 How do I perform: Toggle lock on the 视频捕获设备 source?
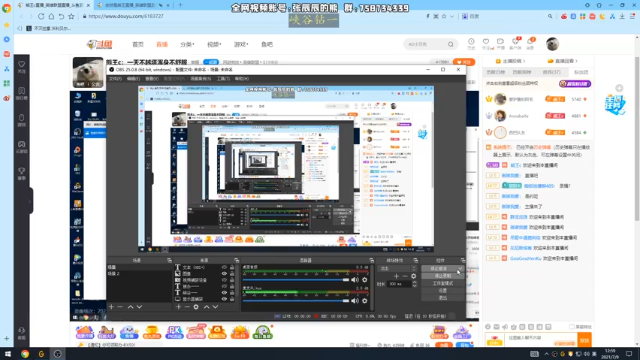click(232, 280)
